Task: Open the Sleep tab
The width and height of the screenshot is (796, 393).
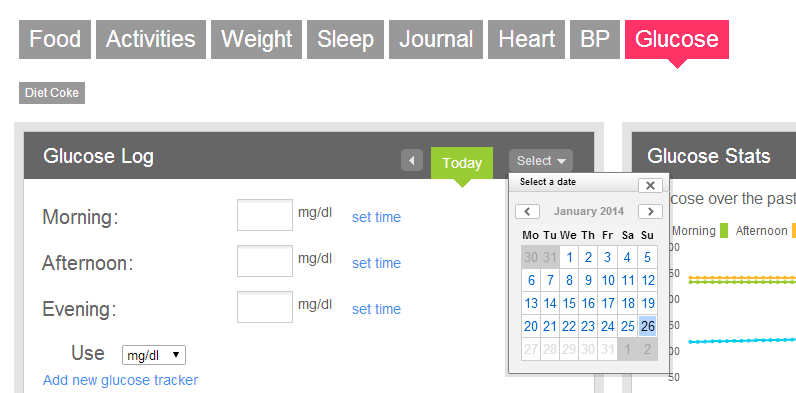Action: 345,40
